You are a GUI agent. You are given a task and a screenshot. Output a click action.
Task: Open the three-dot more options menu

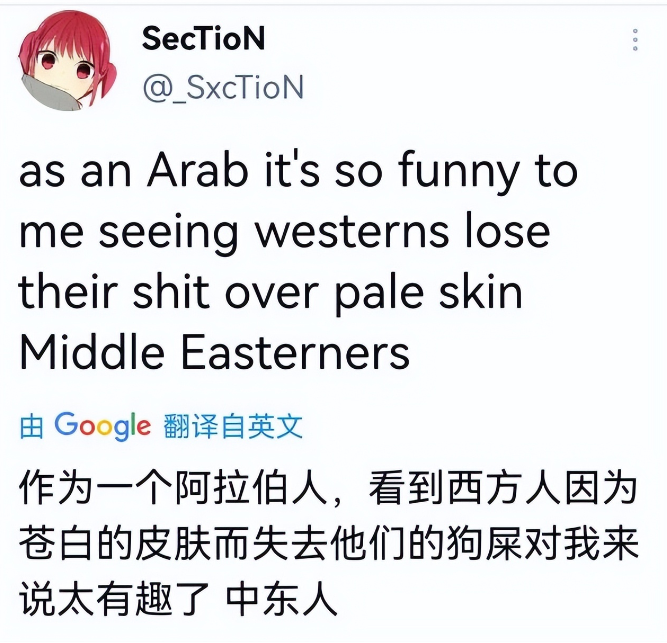click(635, 40)
